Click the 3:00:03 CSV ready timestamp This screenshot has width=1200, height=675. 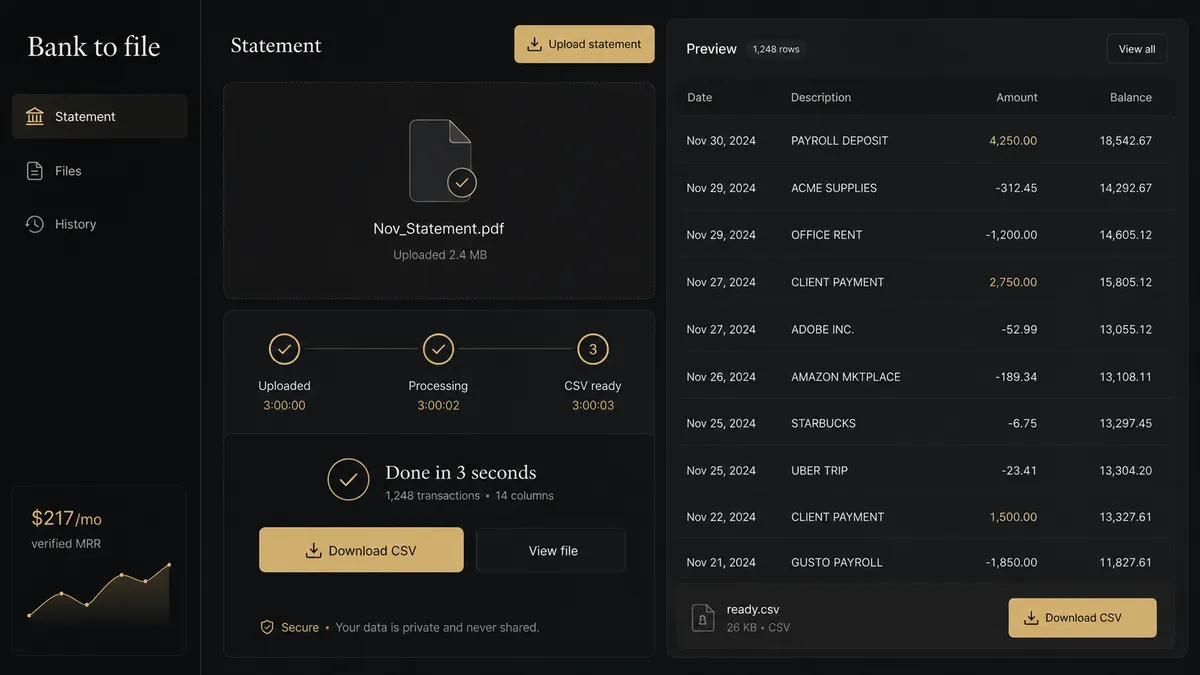(x=593, y=405)
